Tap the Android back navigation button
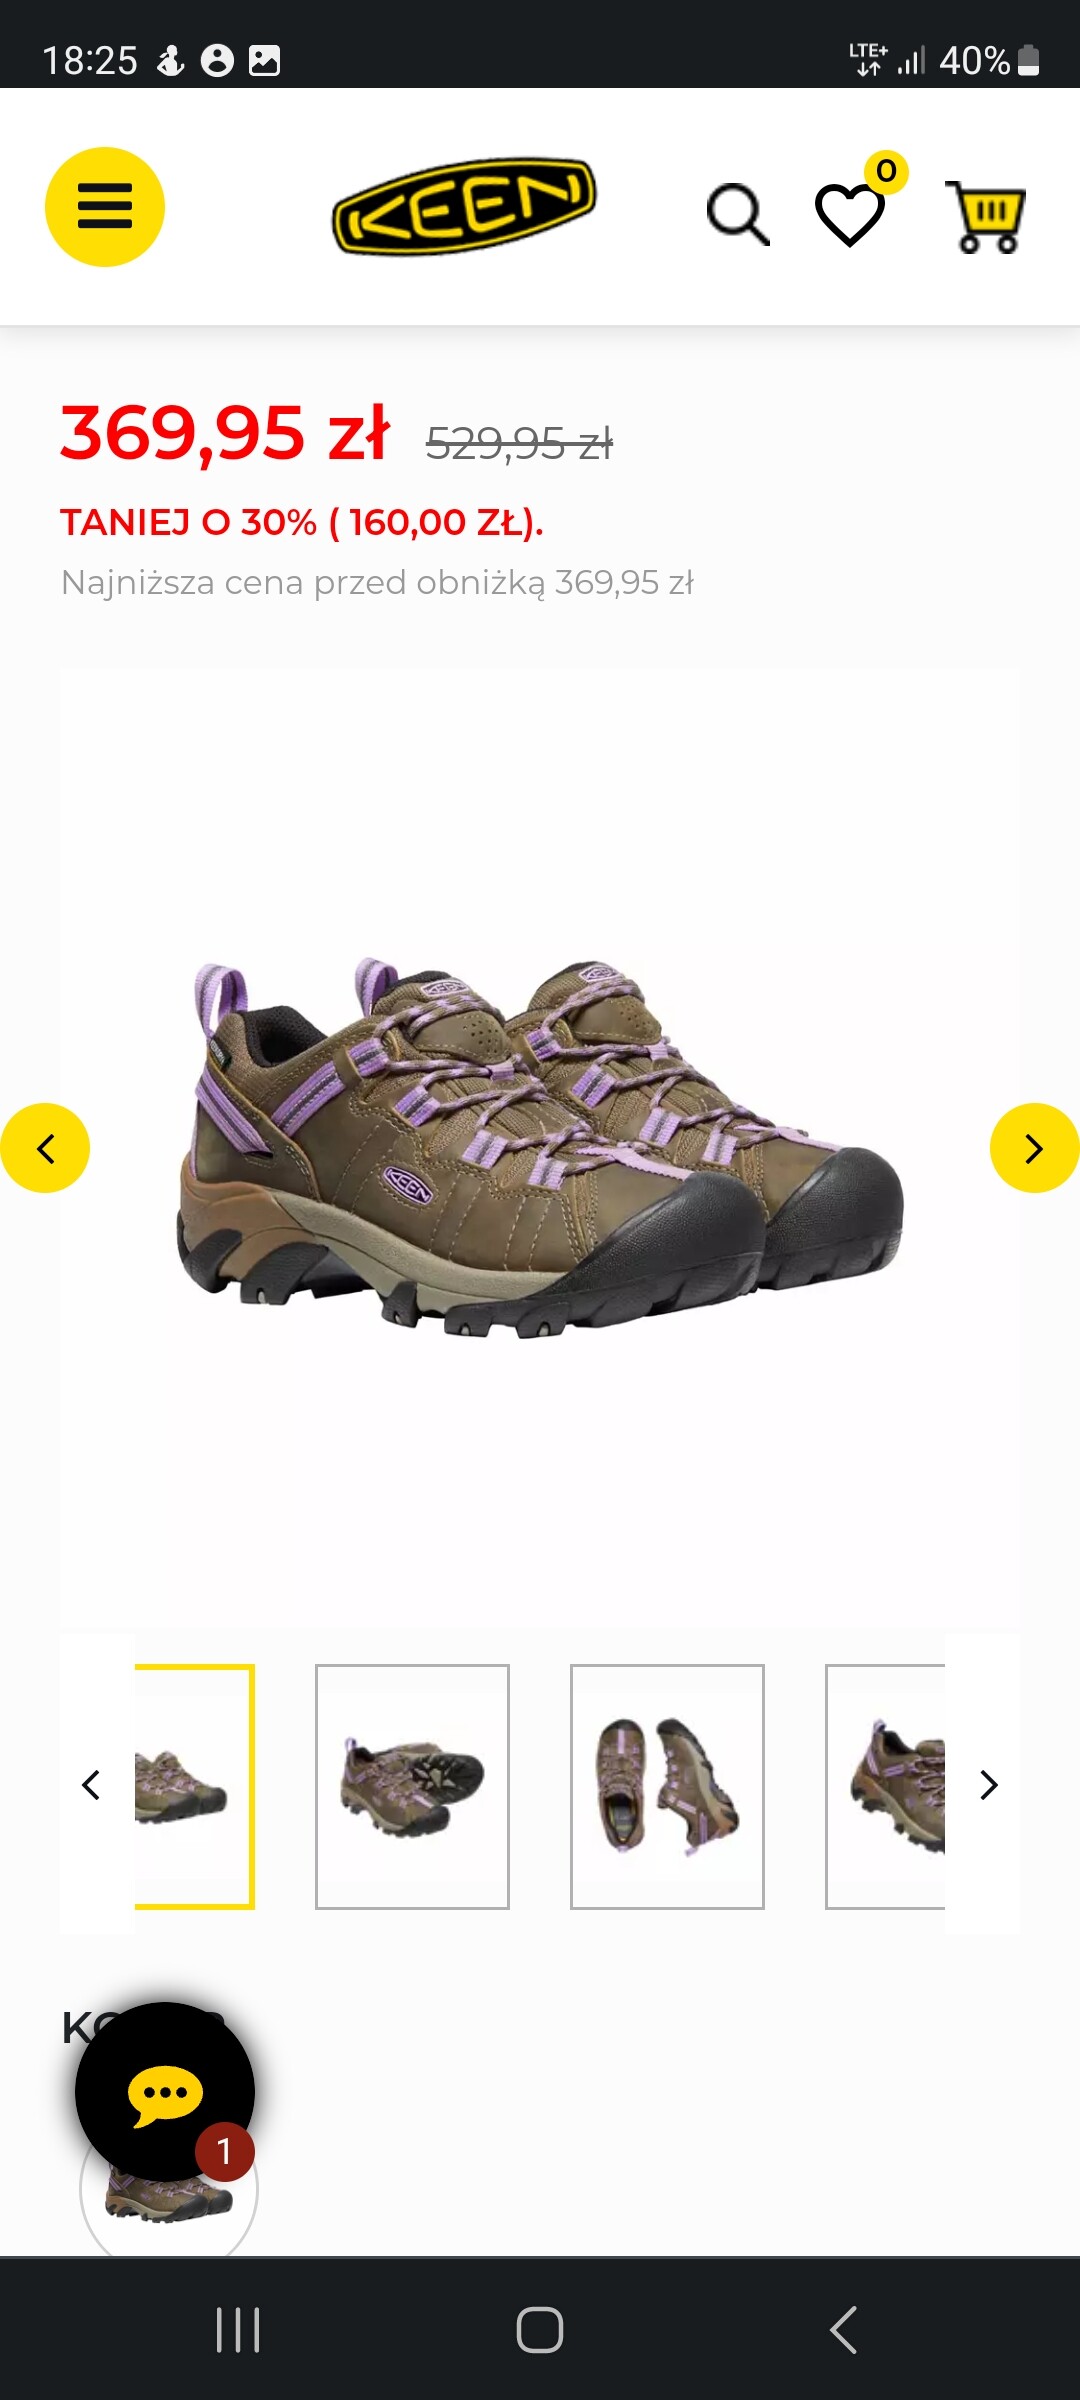The width and height of the screenshot is (1080, 2400). click(843, 2330)
